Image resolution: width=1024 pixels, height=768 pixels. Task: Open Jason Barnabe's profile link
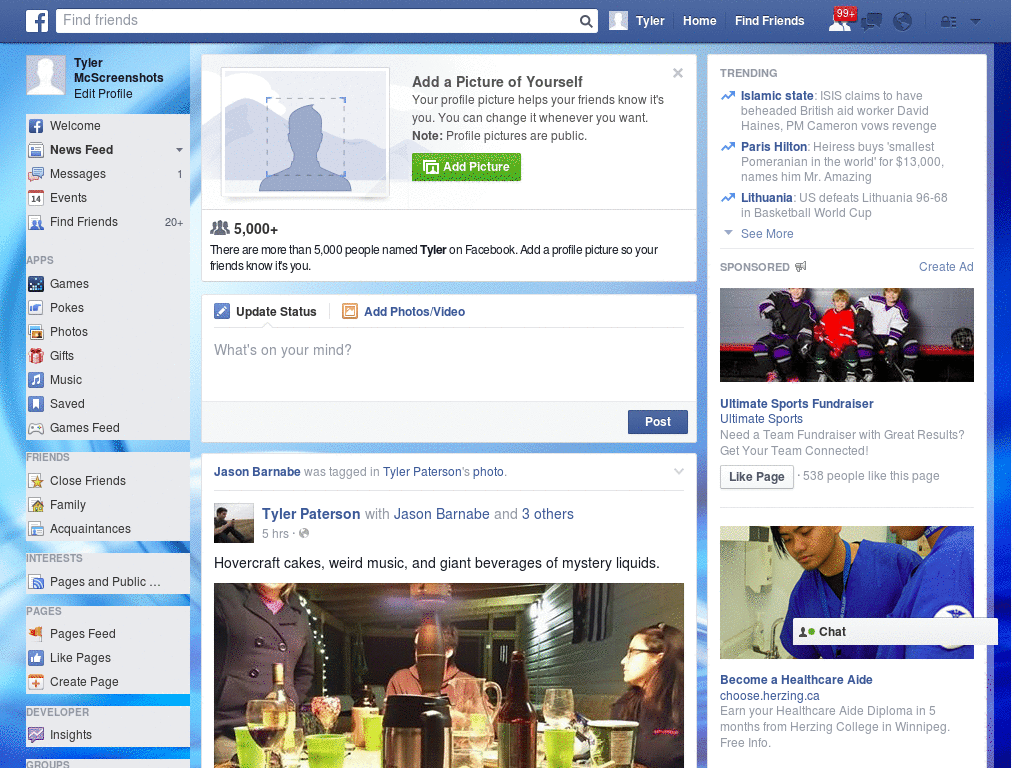257,472
